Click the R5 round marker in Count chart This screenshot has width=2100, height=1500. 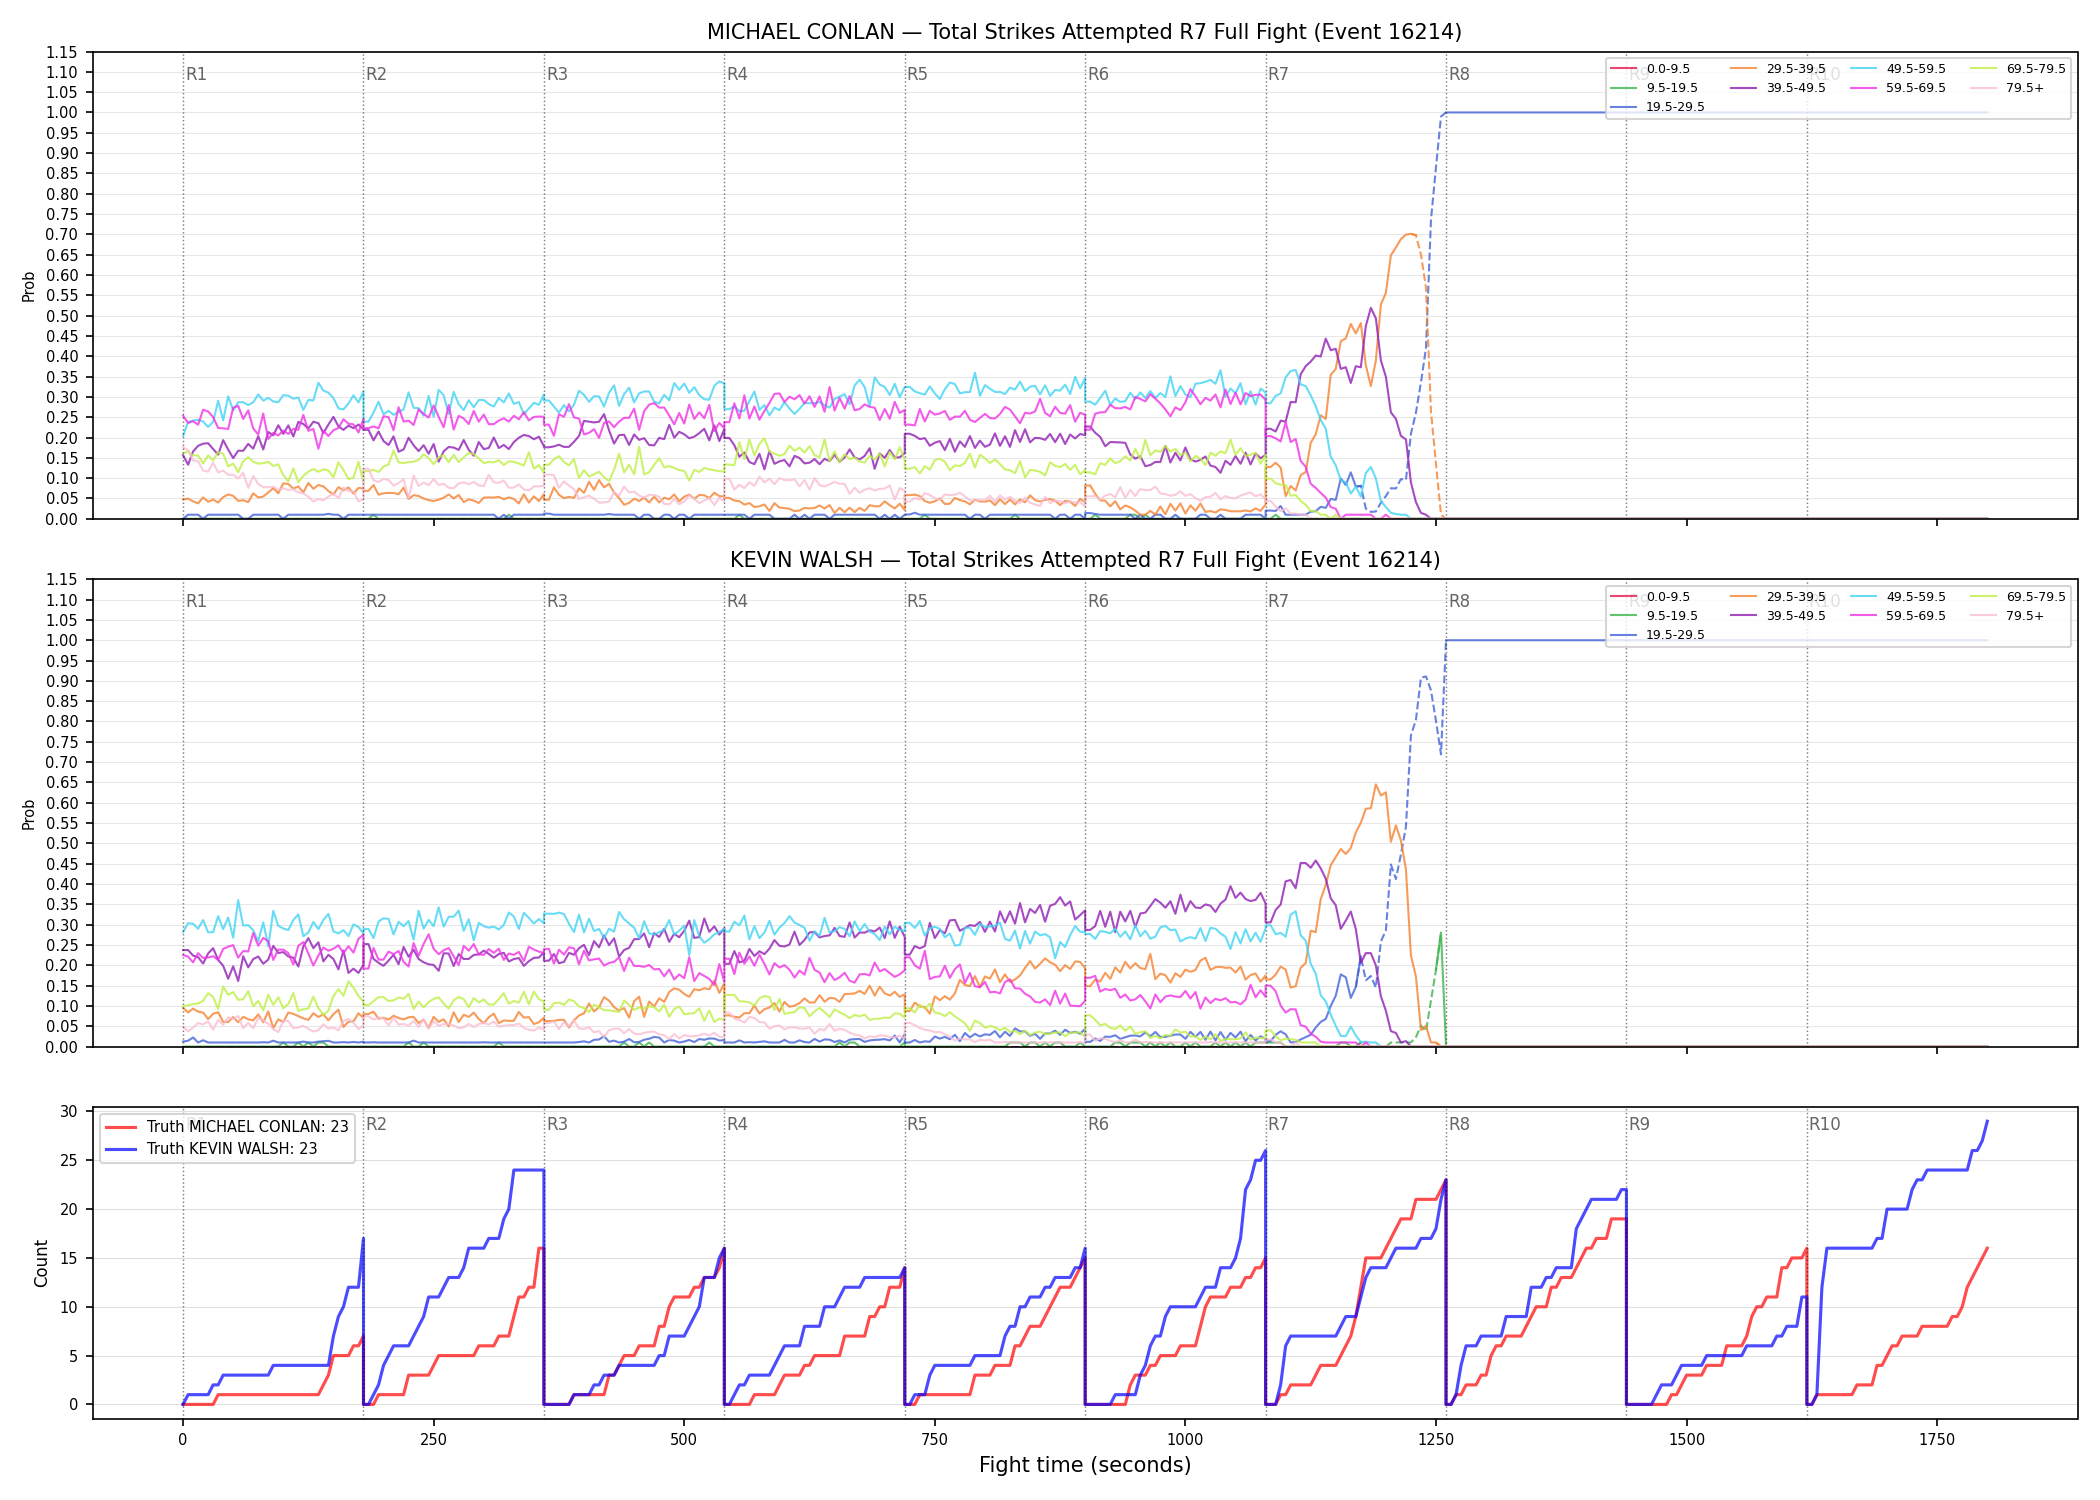tap(917, 1124)
